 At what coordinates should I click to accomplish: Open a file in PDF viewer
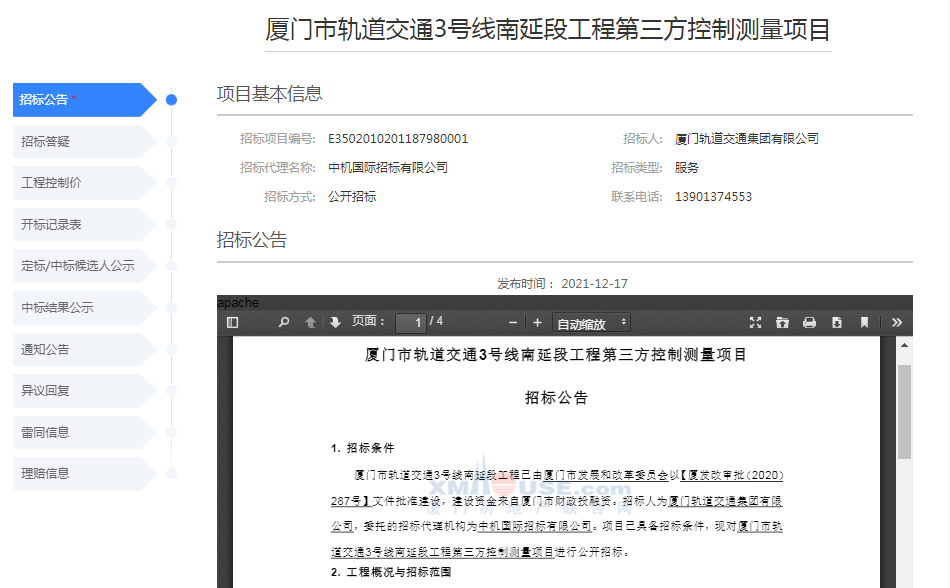782,323
